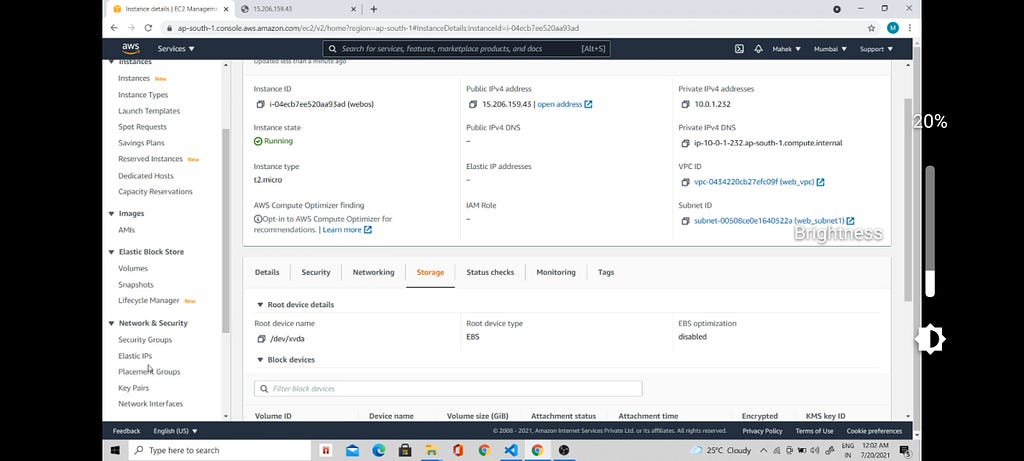Adjust the Brightness slider bar
The width and height of the screenshot is (1024, 461).
pyautogui.click(x=930, y=231)
